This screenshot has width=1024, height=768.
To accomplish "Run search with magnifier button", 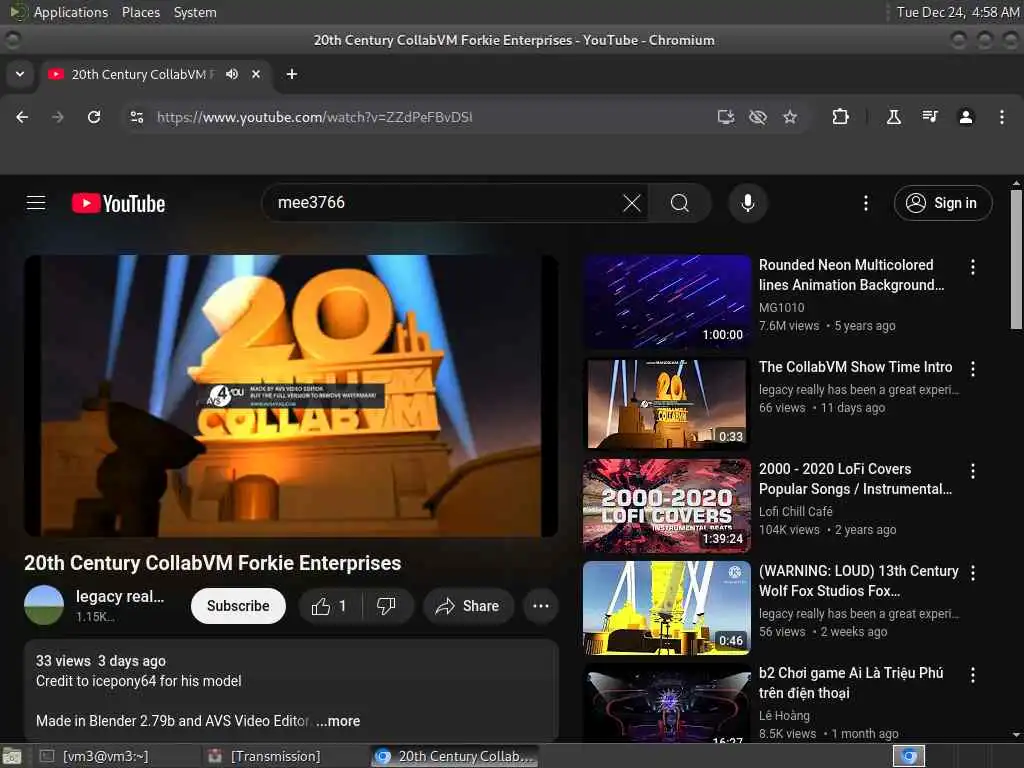I will pyautogui.click(x=680, y=203).
